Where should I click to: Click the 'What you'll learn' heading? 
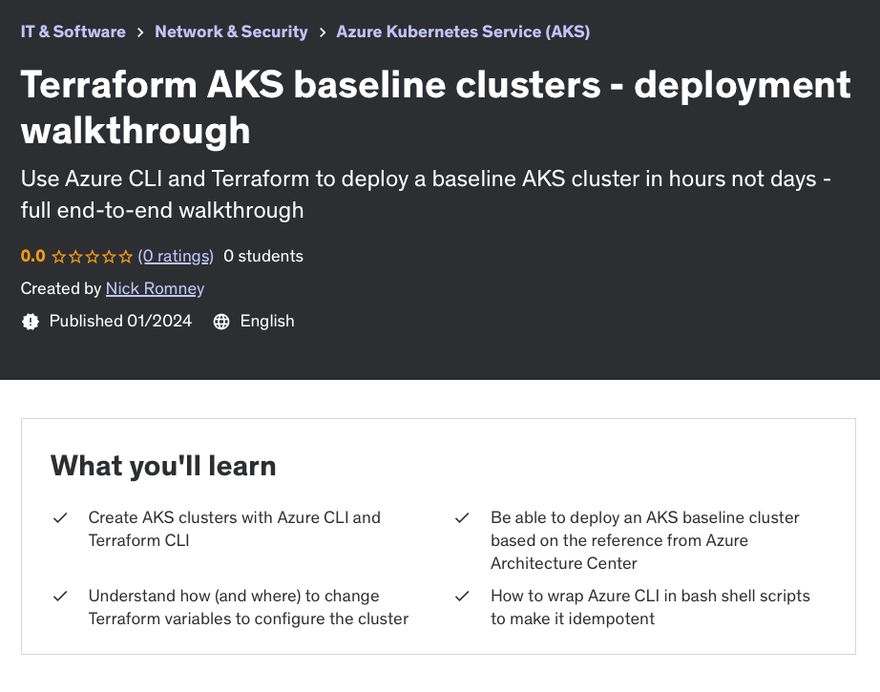(163, 465)
